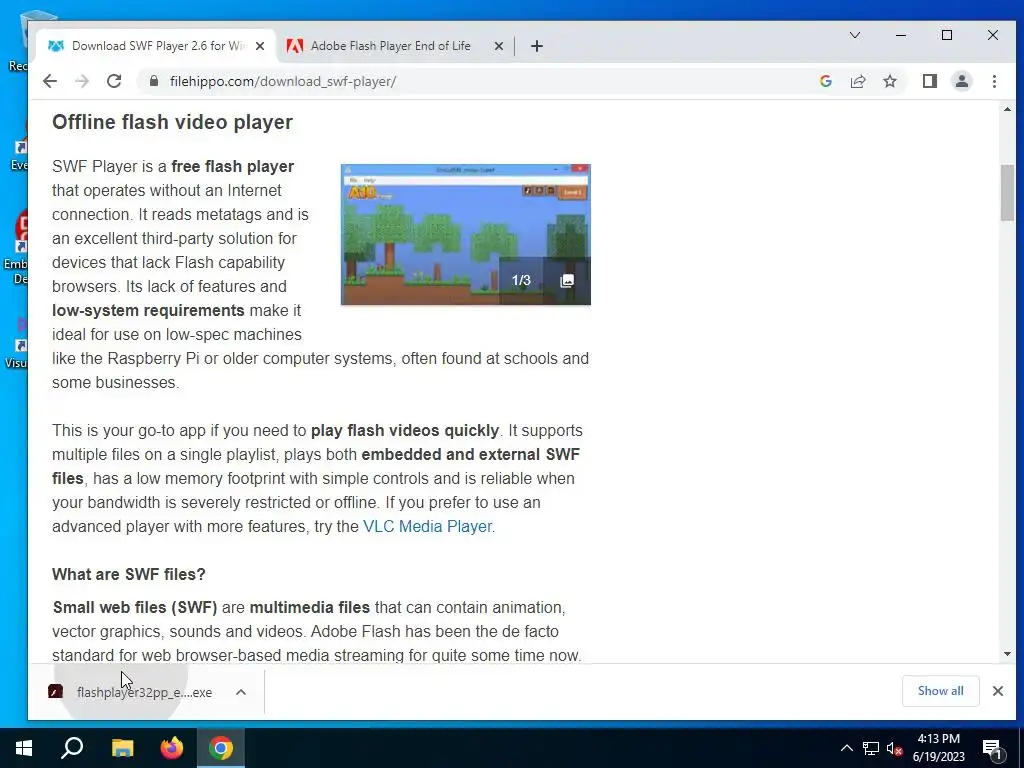Click scrollbar down arrow

[x=1007, y=654]
